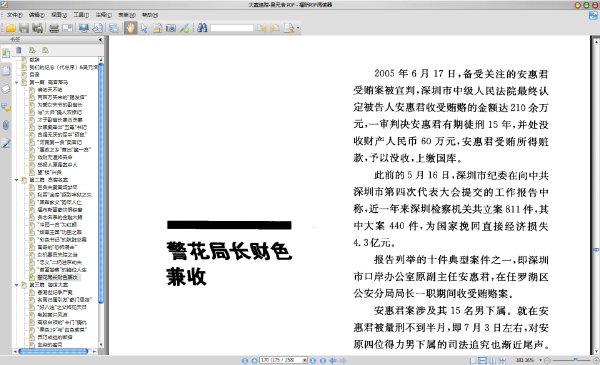
Task: Collapse the 第二篇 chapter bookmark
Action: coord(16,180)
